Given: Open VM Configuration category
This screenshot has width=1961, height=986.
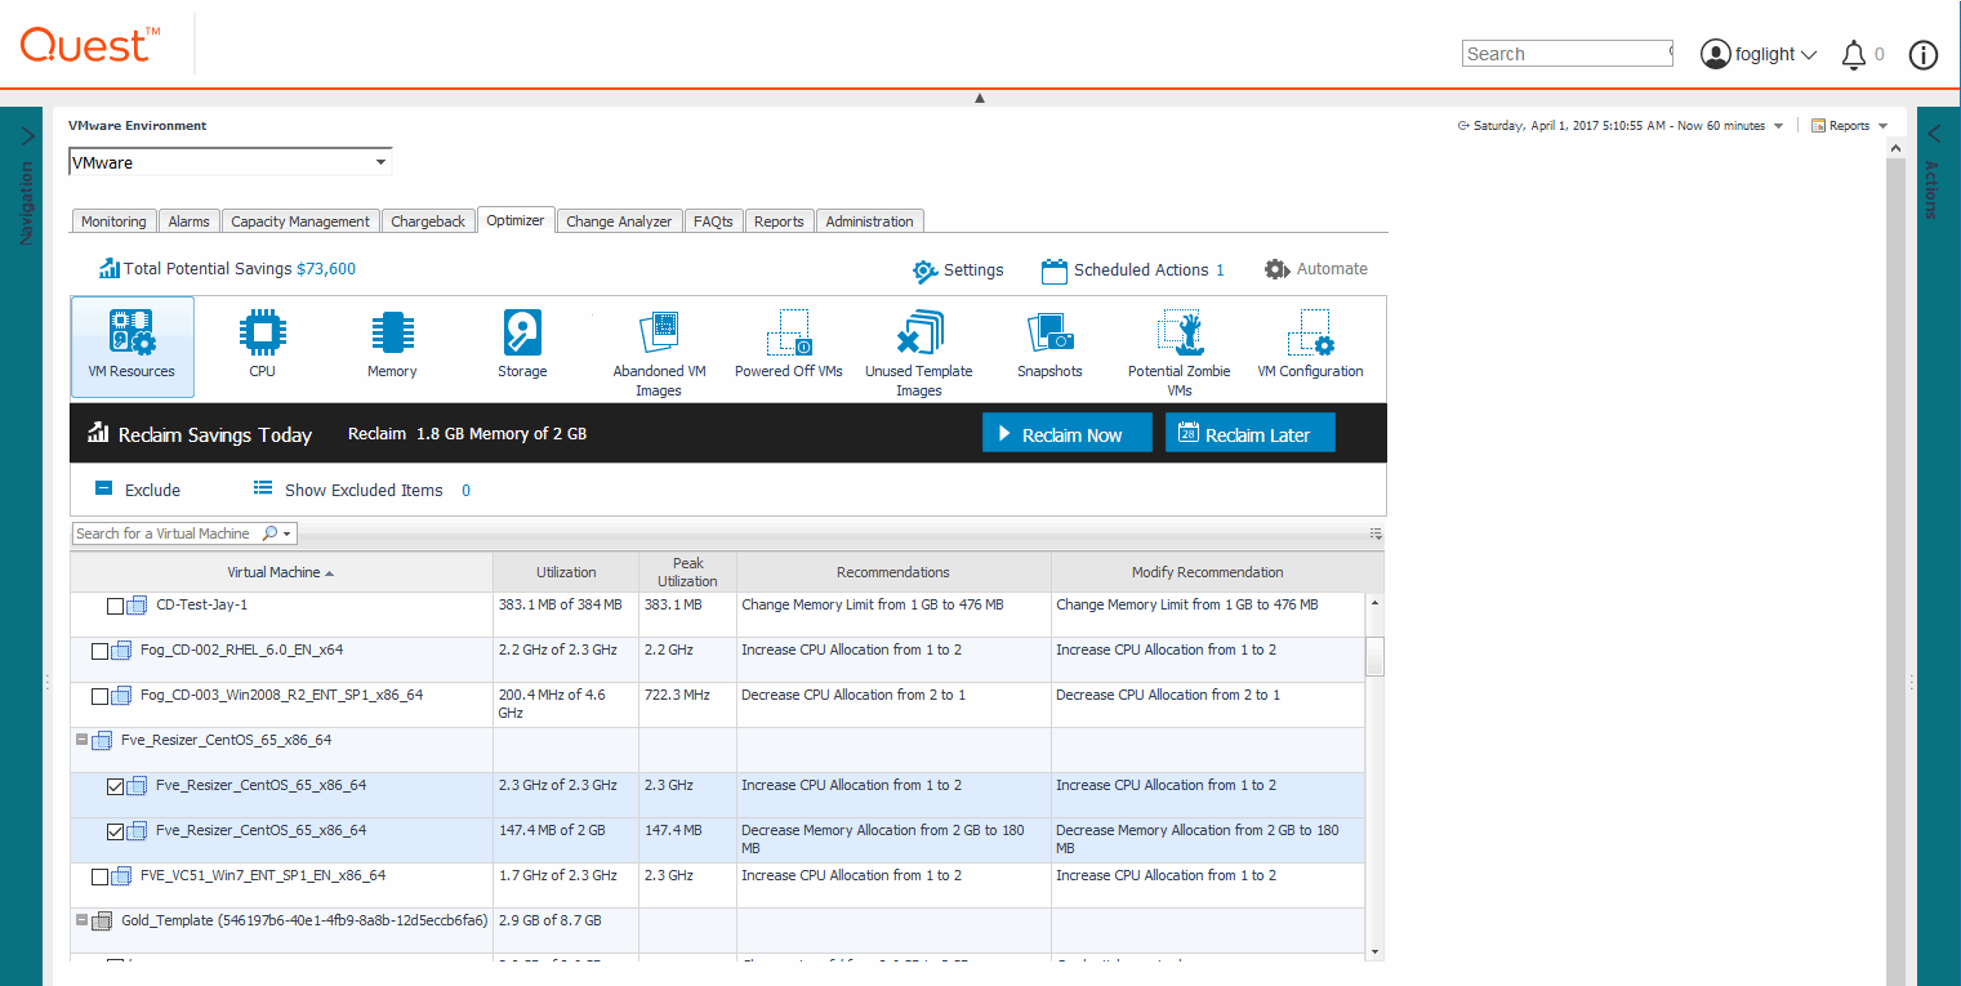Looking at the screenshot, I should pyautogui.click(x=1310, y=346).
